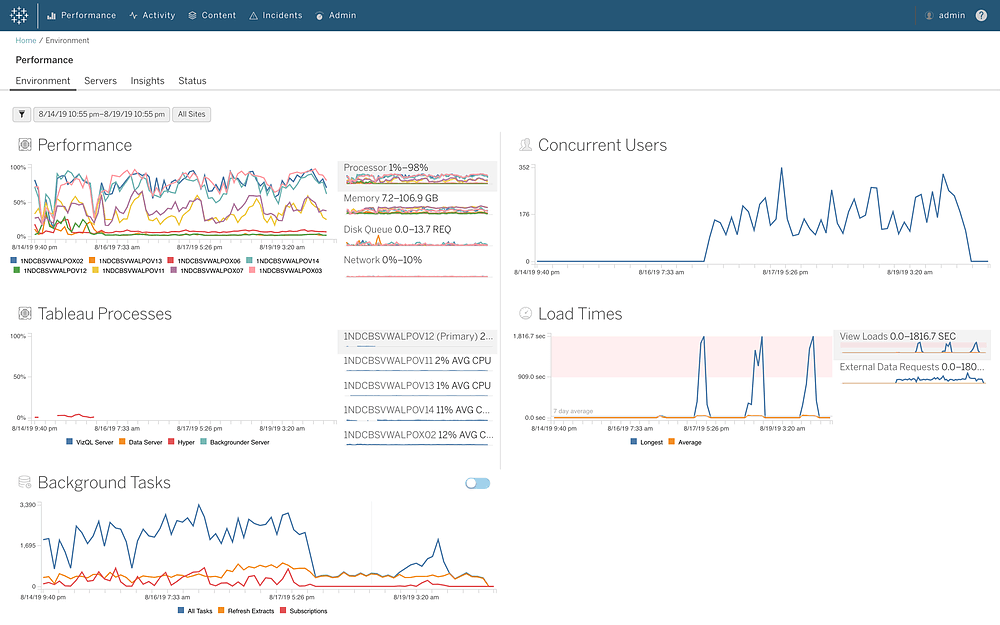Open the Admin menu with gear icon
Screen dimensions: 1000x625
click(x=336, y=15)
